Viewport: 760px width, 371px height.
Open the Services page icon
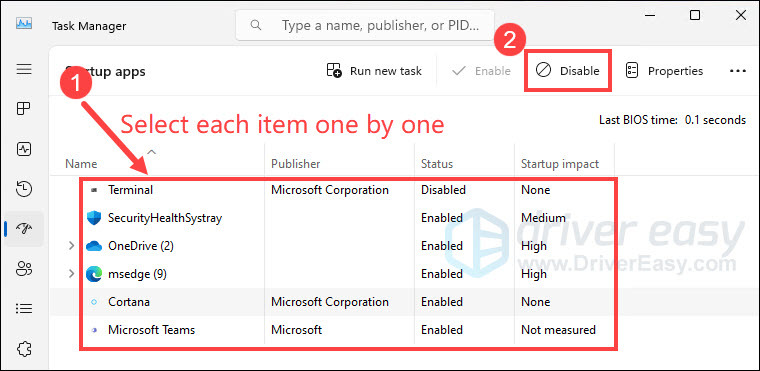pyautogui.click(x=24, y=348)
